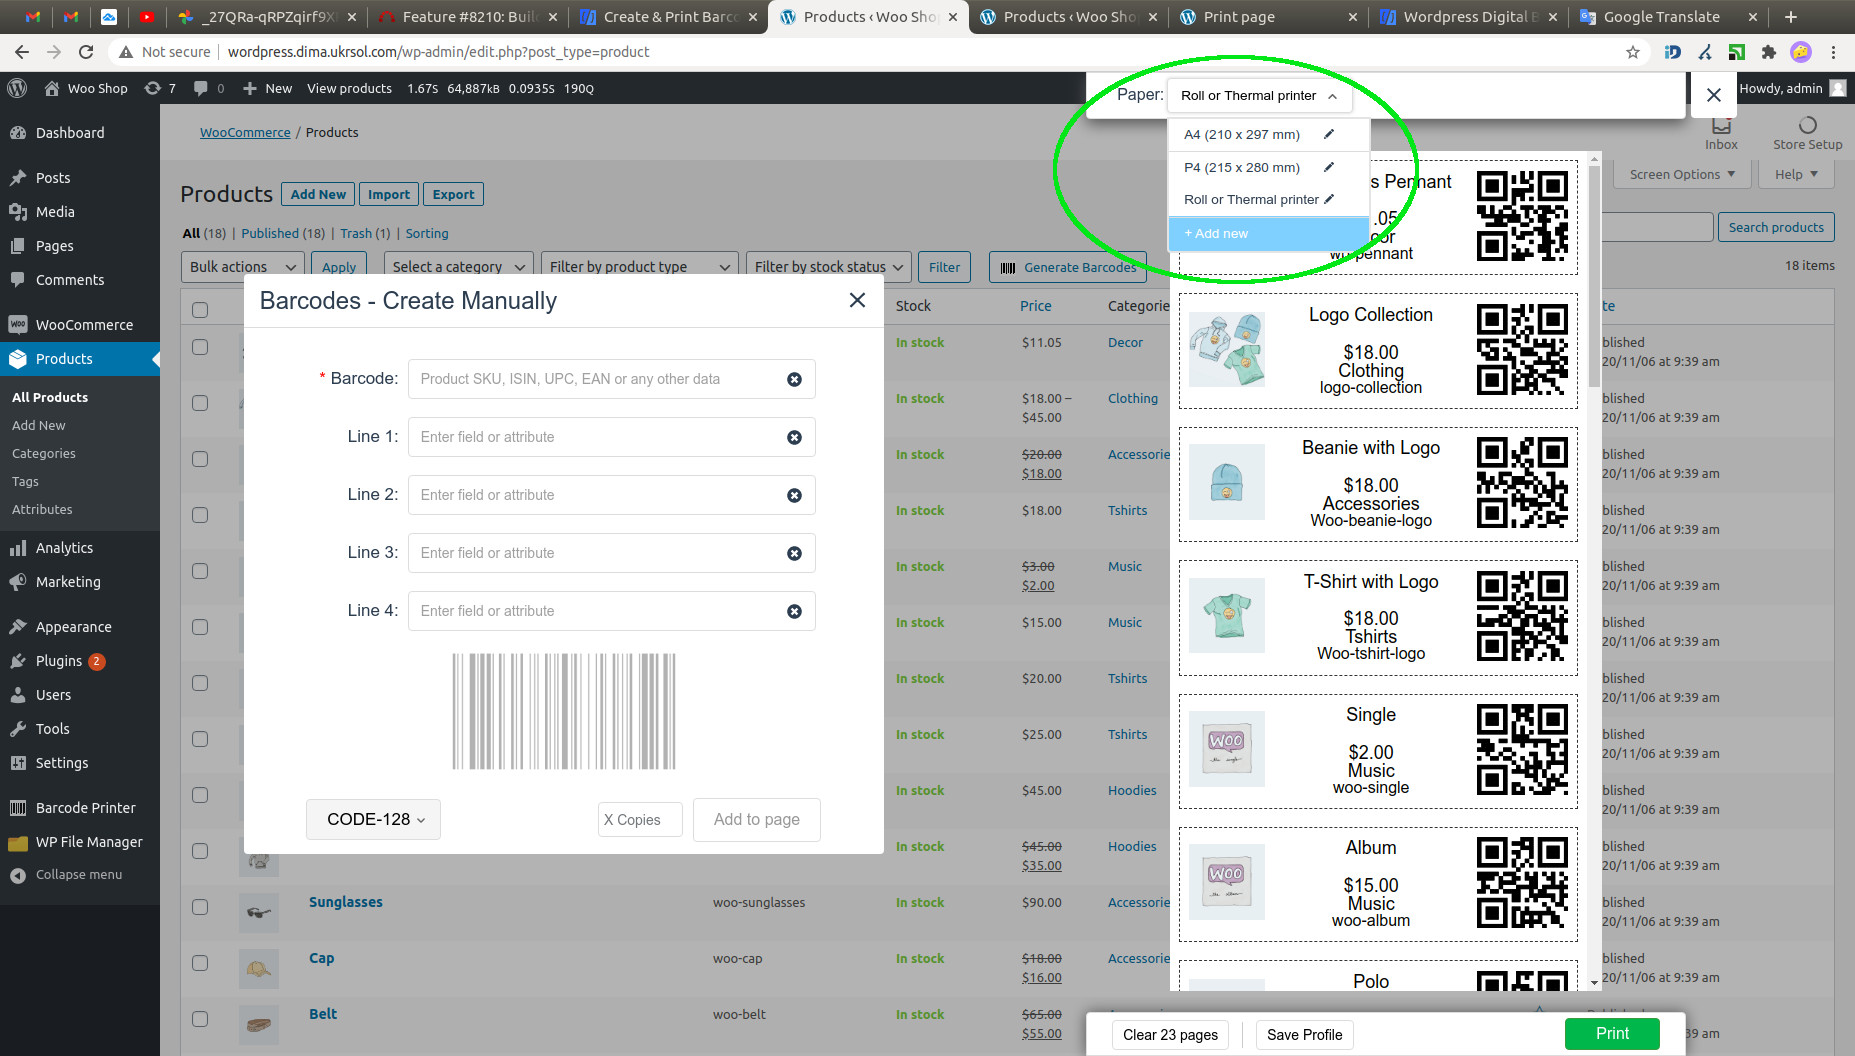Open the Store Setup panel
1855x1056 pixels.
tap(1807, 133)
